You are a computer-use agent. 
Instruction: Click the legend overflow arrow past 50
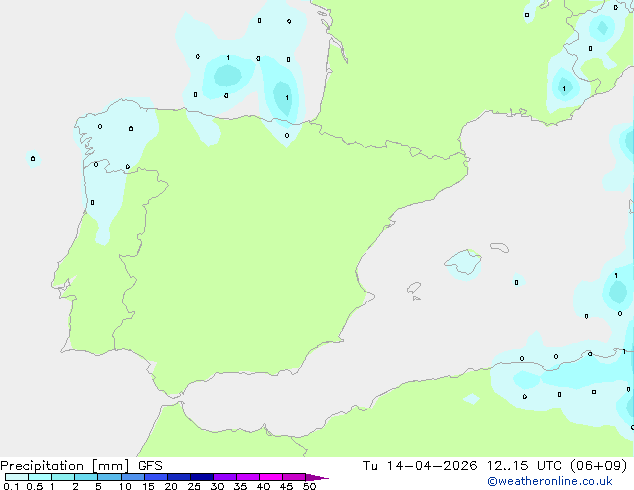[x=317, y=477]
